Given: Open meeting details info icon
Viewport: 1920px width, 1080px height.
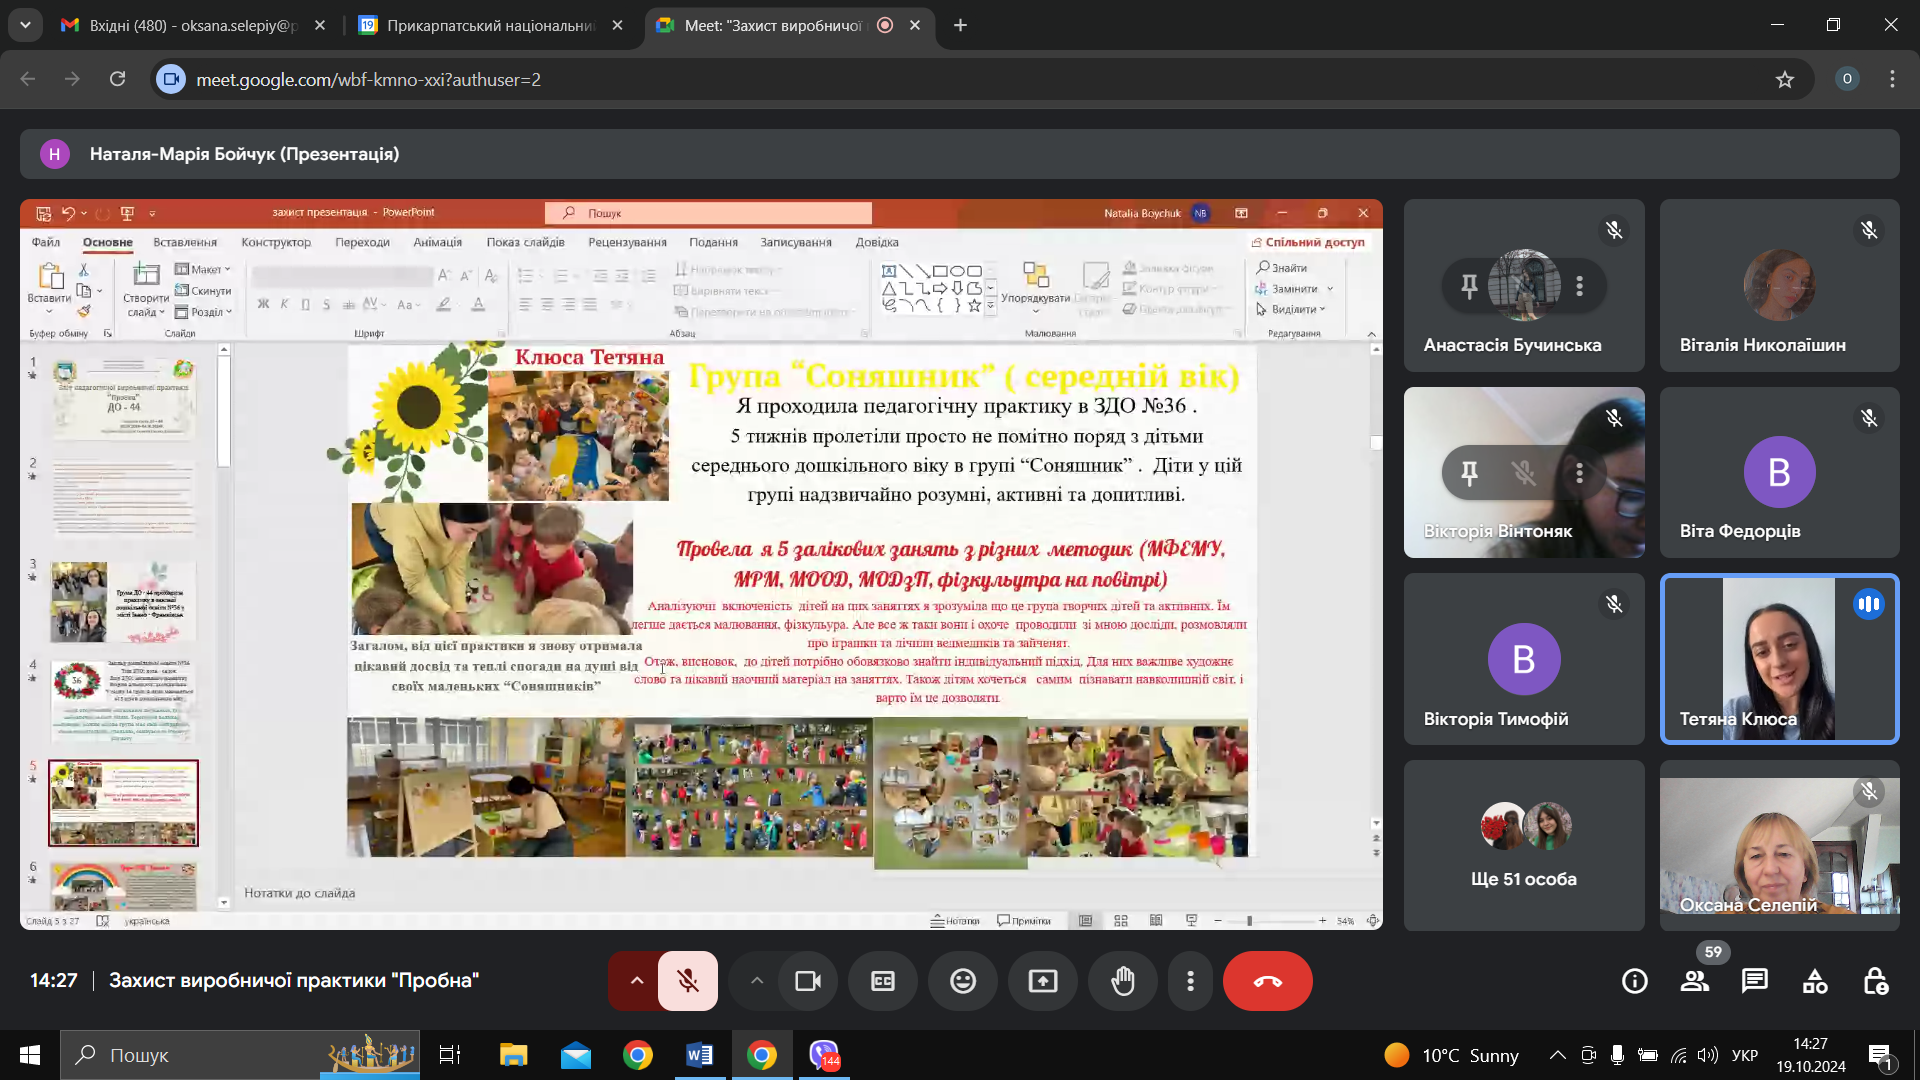Looking at the screenshot, I should (x=1635, y=981).
